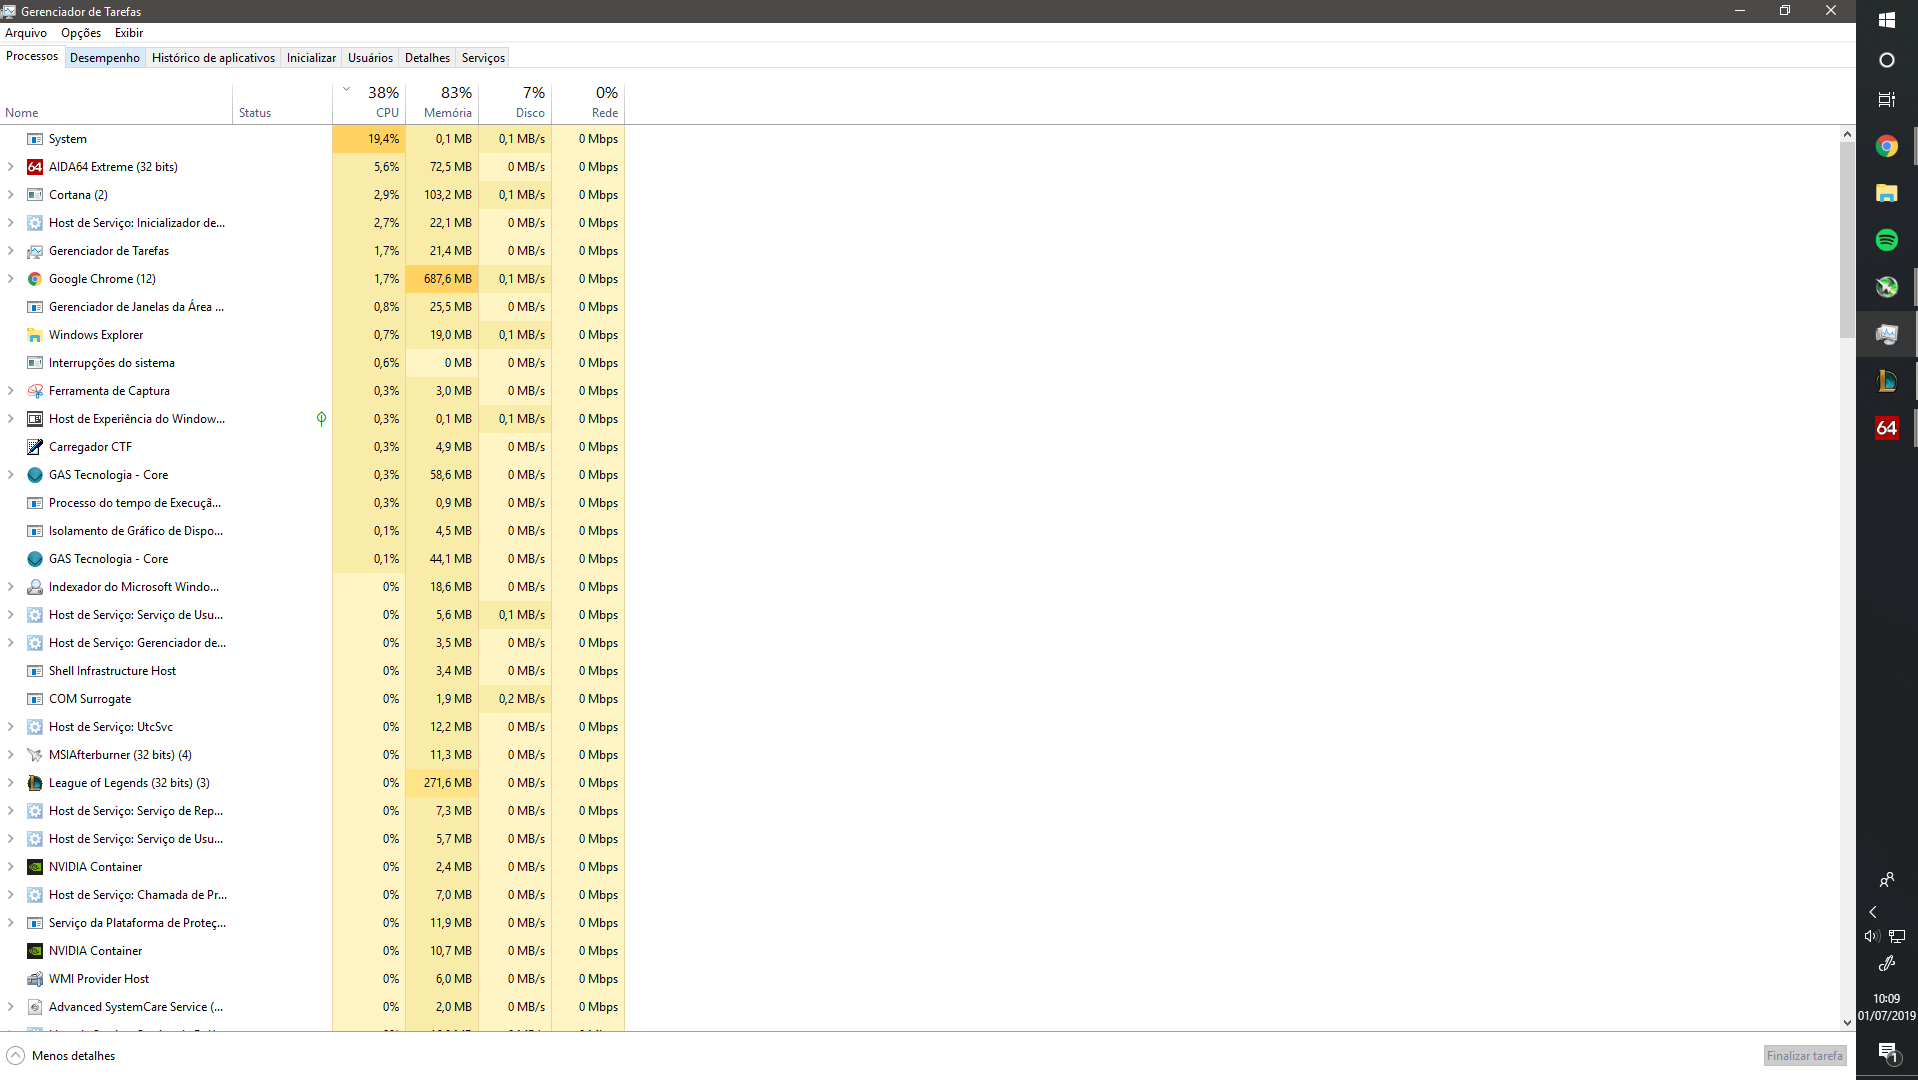The height and width of the screenshot is (1080, 1918).
Task: Click the scrollbar up arrow
Action: (x=1847, y=134)
